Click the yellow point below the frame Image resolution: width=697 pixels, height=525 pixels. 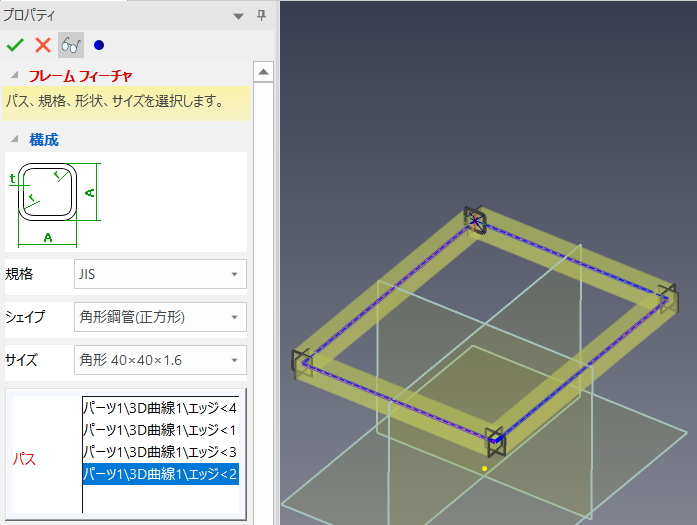[x=484, y=468]
